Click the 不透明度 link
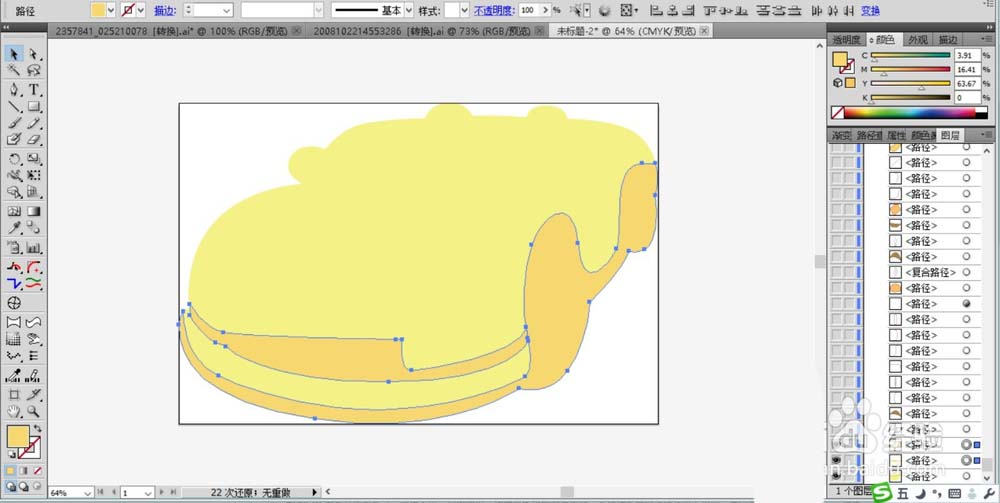 494,11
